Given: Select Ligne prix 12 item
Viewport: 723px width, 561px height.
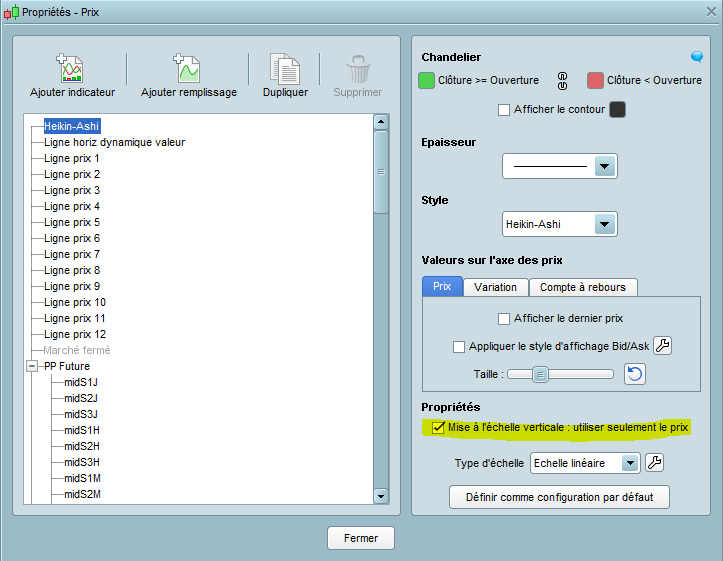Looking at the screenshot, I should (75, 334).
